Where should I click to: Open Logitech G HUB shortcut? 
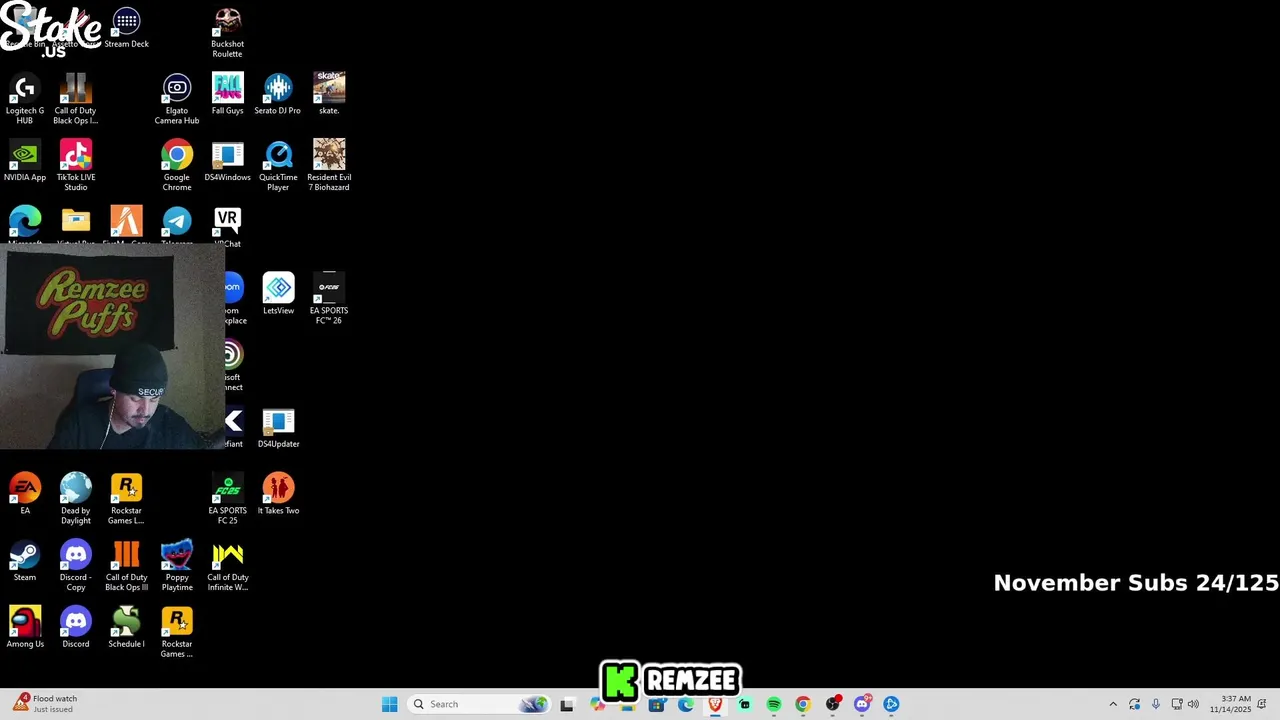coord(25,98)
